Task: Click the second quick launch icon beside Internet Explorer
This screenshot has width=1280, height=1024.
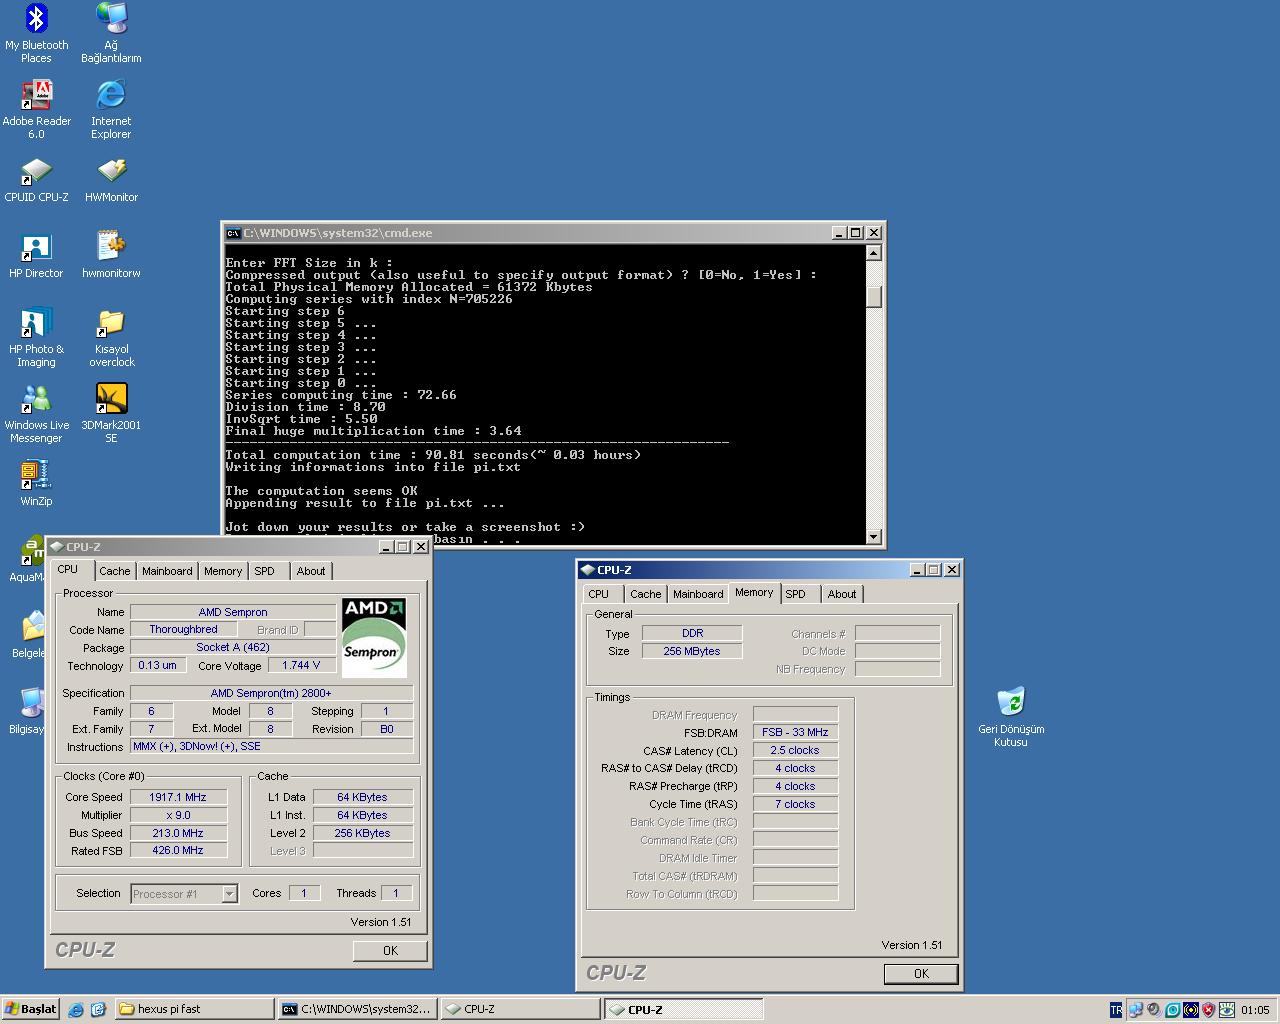Action: click(98, 1010)
